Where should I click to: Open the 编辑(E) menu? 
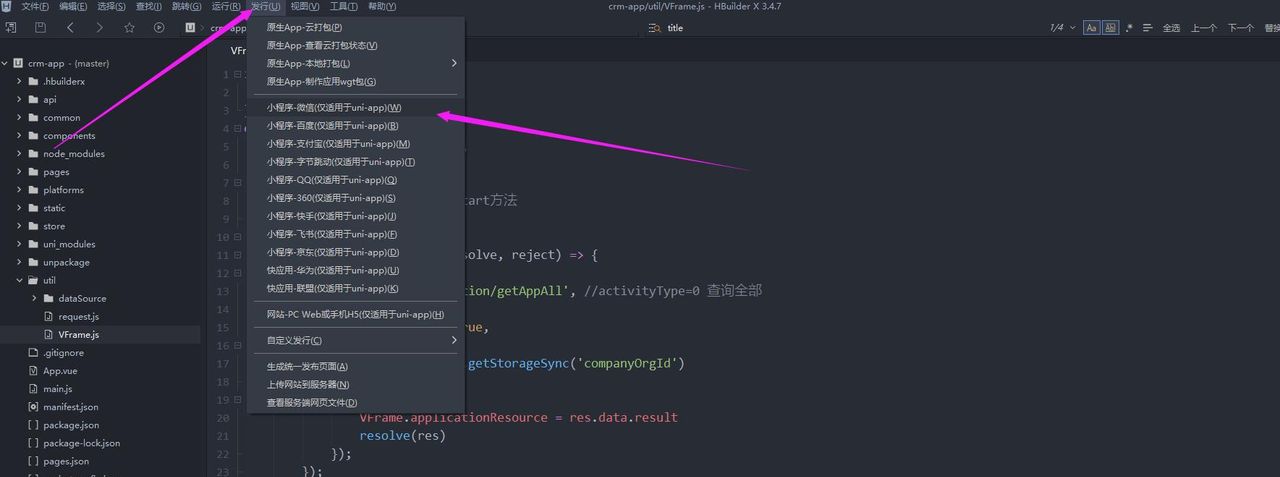point(73,6)
